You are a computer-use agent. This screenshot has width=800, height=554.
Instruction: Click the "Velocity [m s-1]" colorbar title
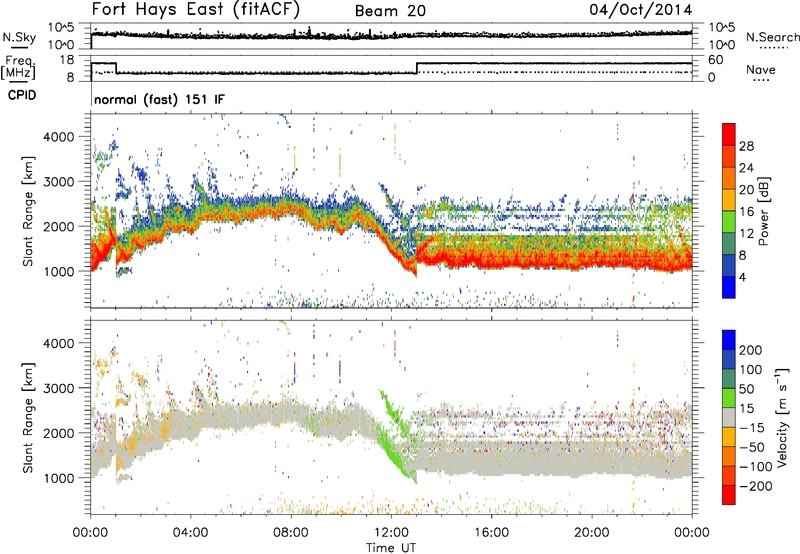click(782, 417)
